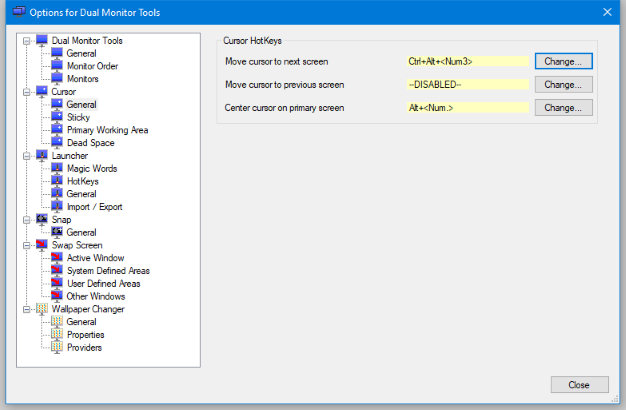Select Monitors tree entry

point(83,79)
